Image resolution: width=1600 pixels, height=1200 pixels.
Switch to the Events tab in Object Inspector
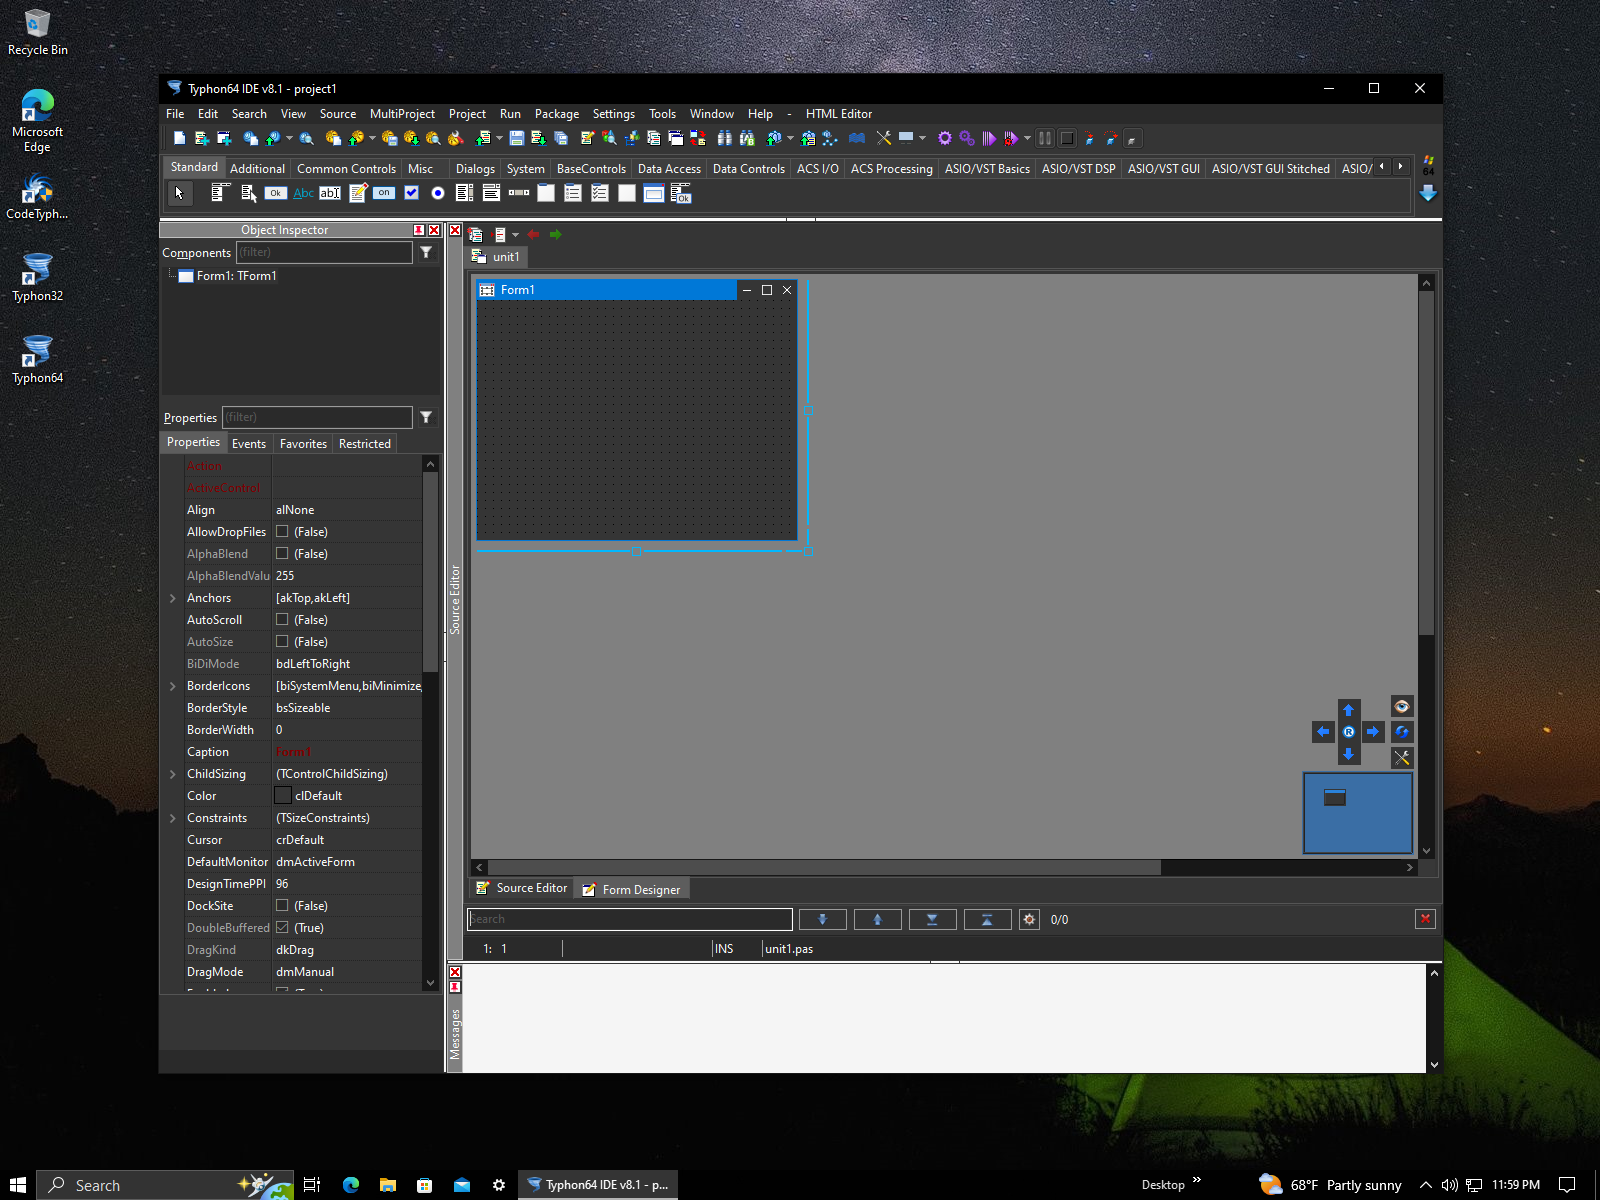click(x=249, y=444)
